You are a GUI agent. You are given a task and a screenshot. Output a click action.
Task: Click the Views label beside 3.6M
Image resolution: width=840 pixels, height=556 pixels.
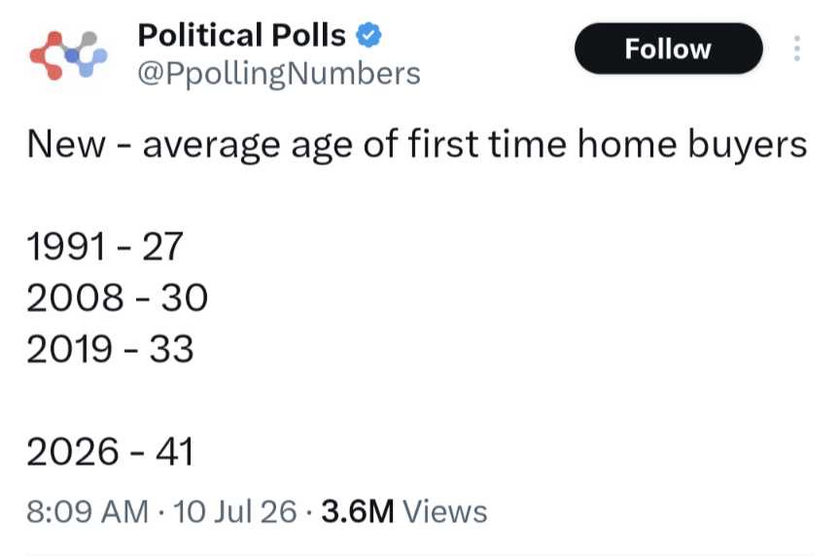pyautogui.click(x=445, y=511)
